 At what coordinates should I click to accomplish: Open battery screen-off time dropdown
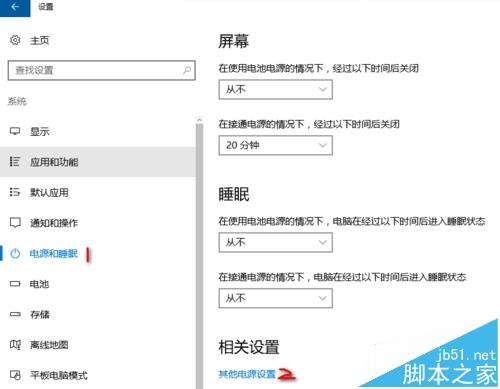pyautogui.click(x=275, y=89)
